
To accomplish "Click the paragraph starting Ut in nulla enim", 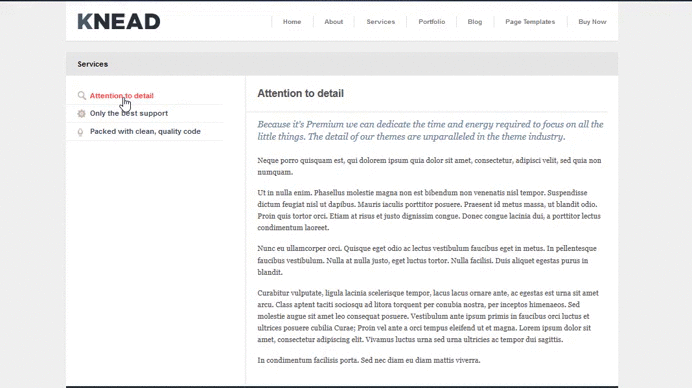I will [x=429, y=210].
